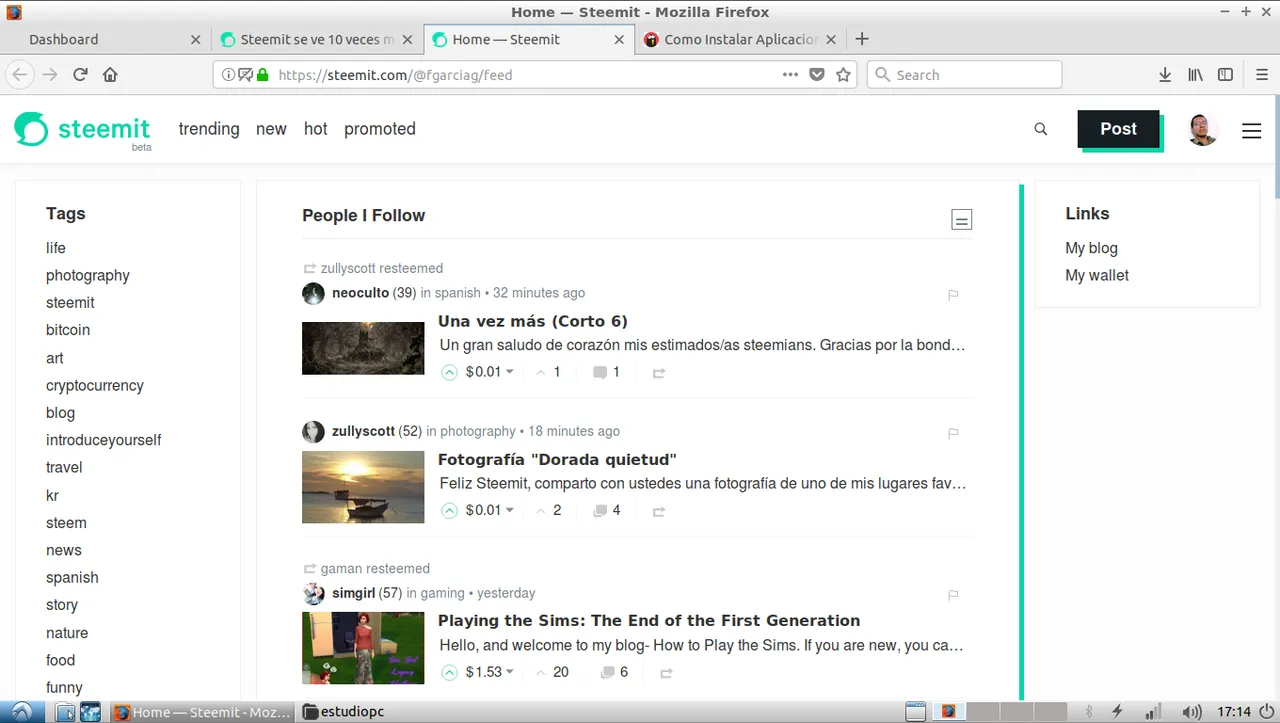Upvote "Fotografía Dorada quietud" post

(x=449, y=510)
